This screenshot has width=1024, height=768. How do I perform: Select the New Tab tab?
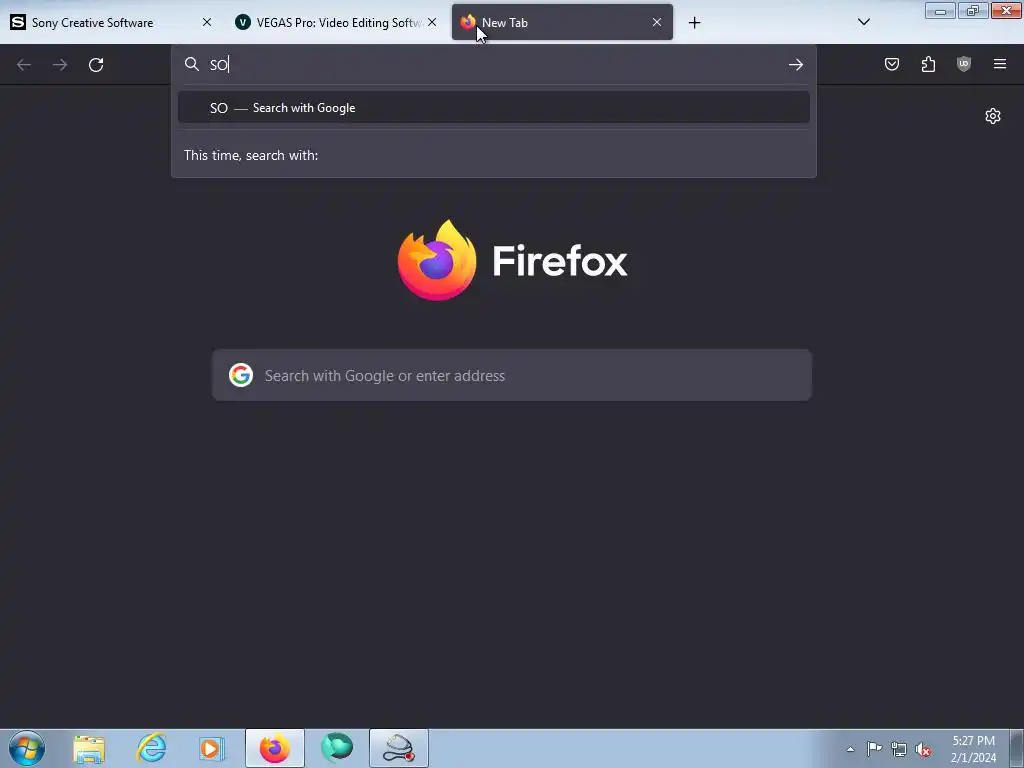[x=562, y=23]
